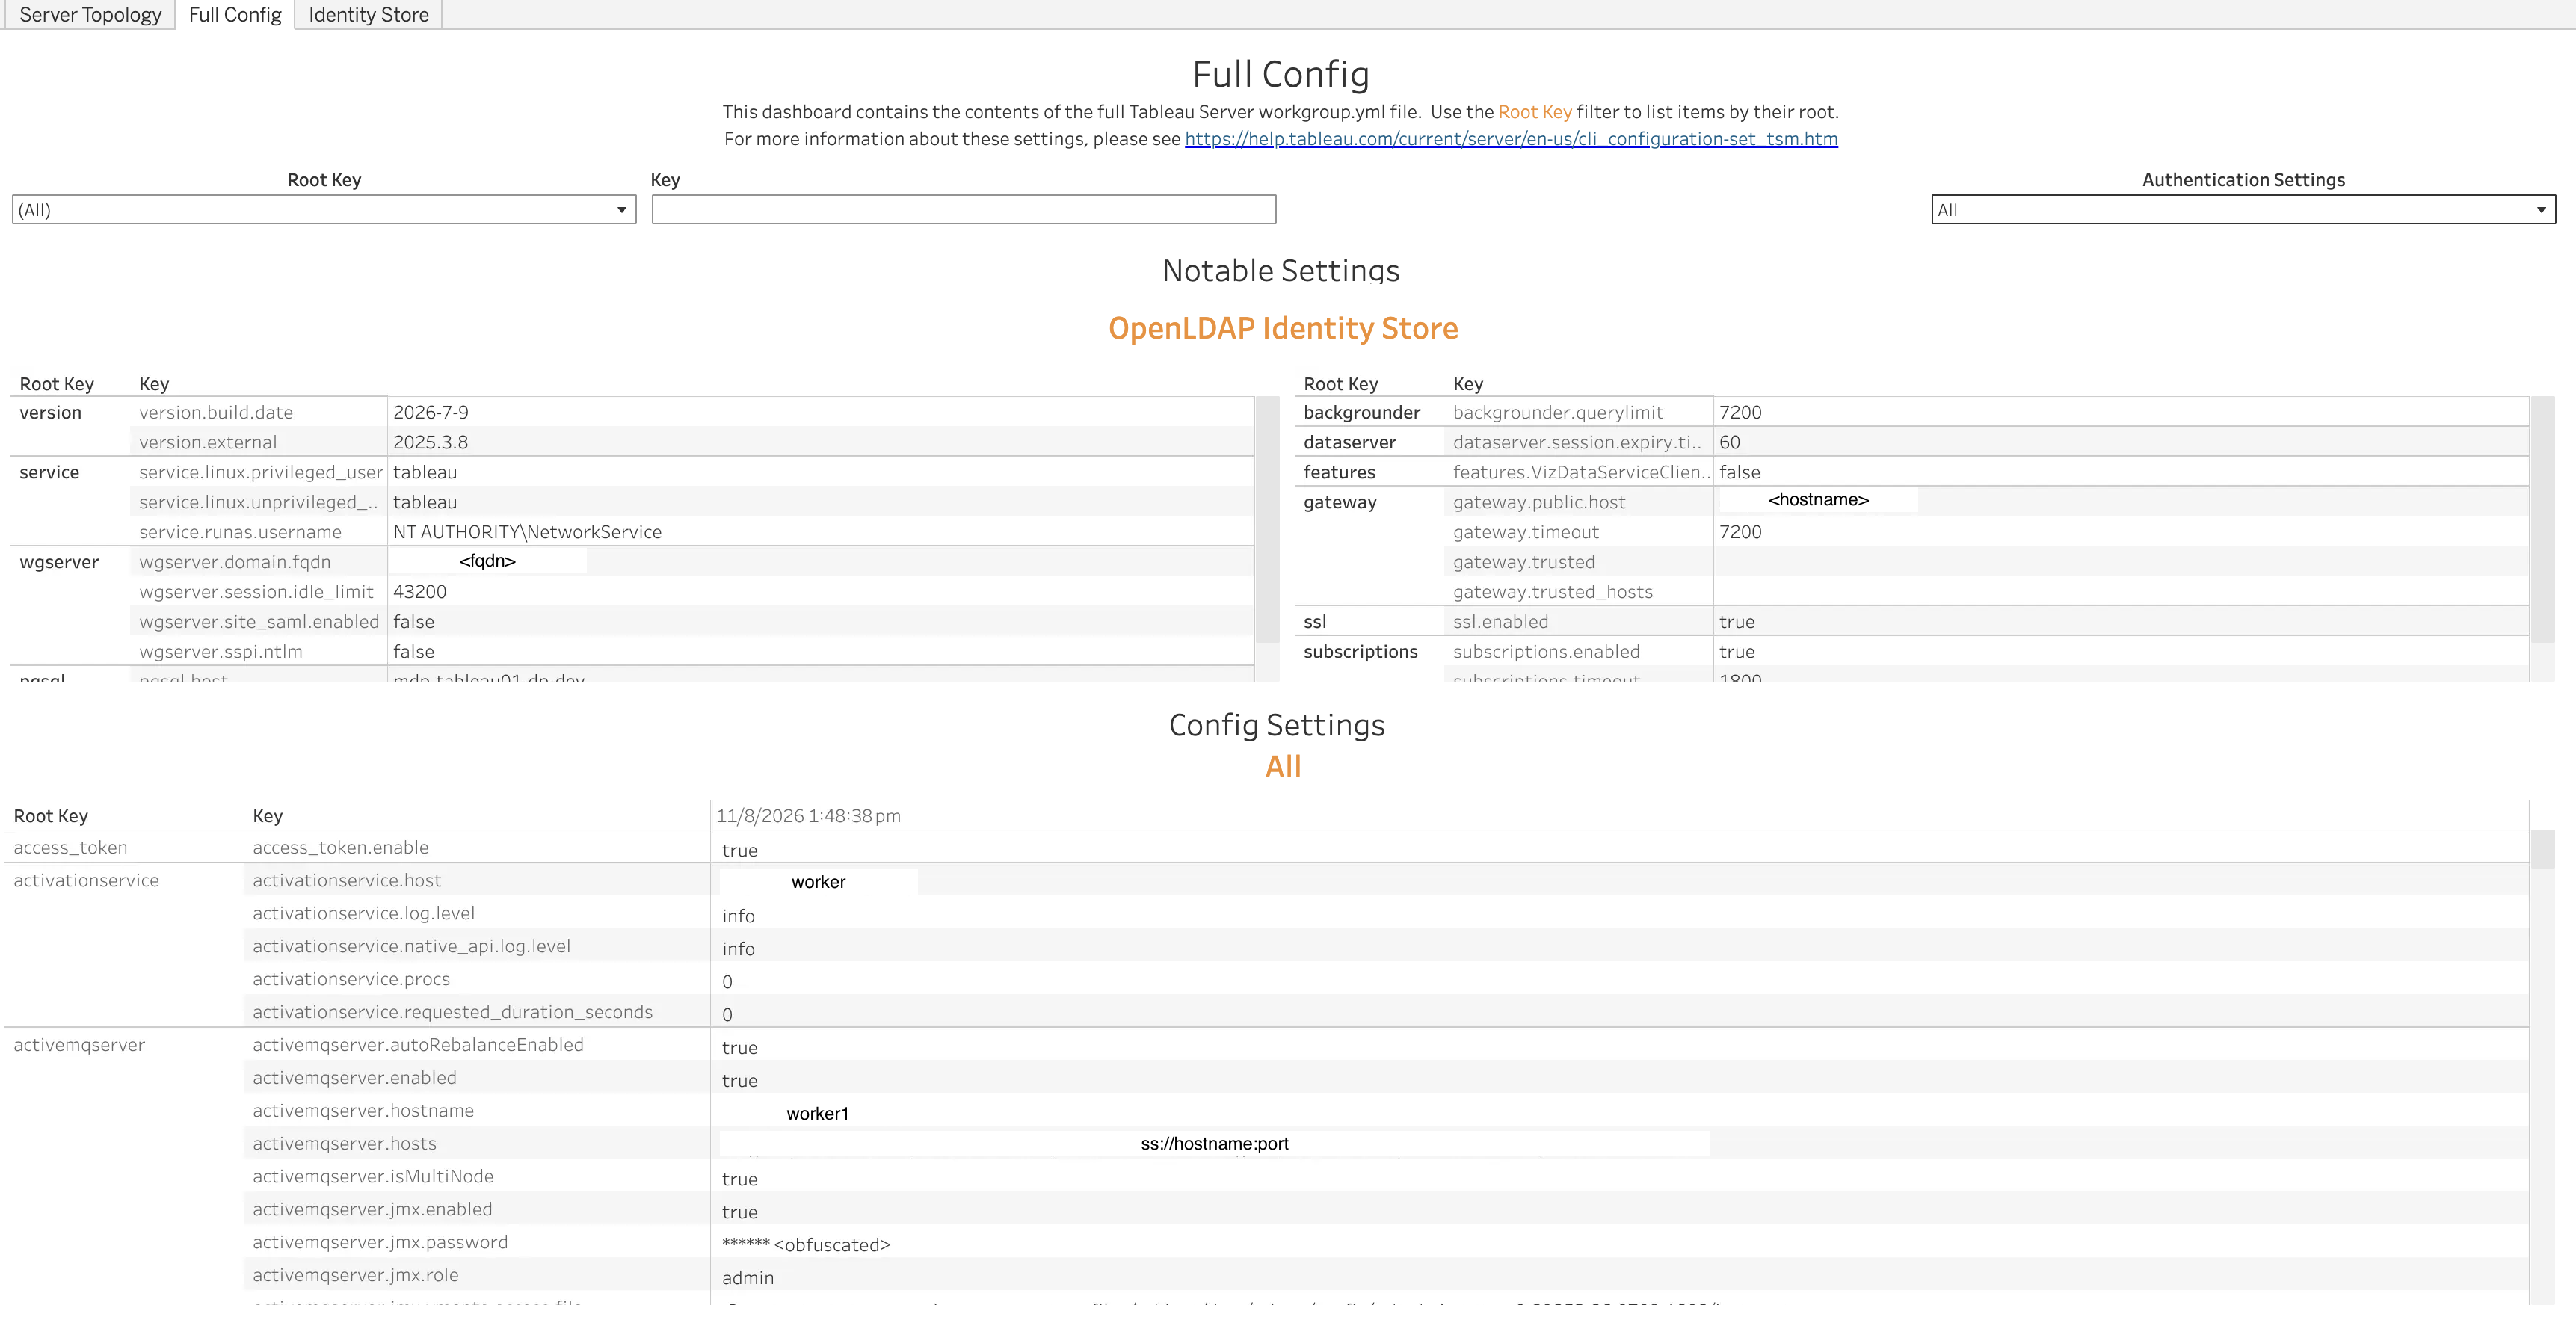2576x1317 pixels.
Task: Click the activationservice.requested_duration_seconds key
Action: (453, 1013)
